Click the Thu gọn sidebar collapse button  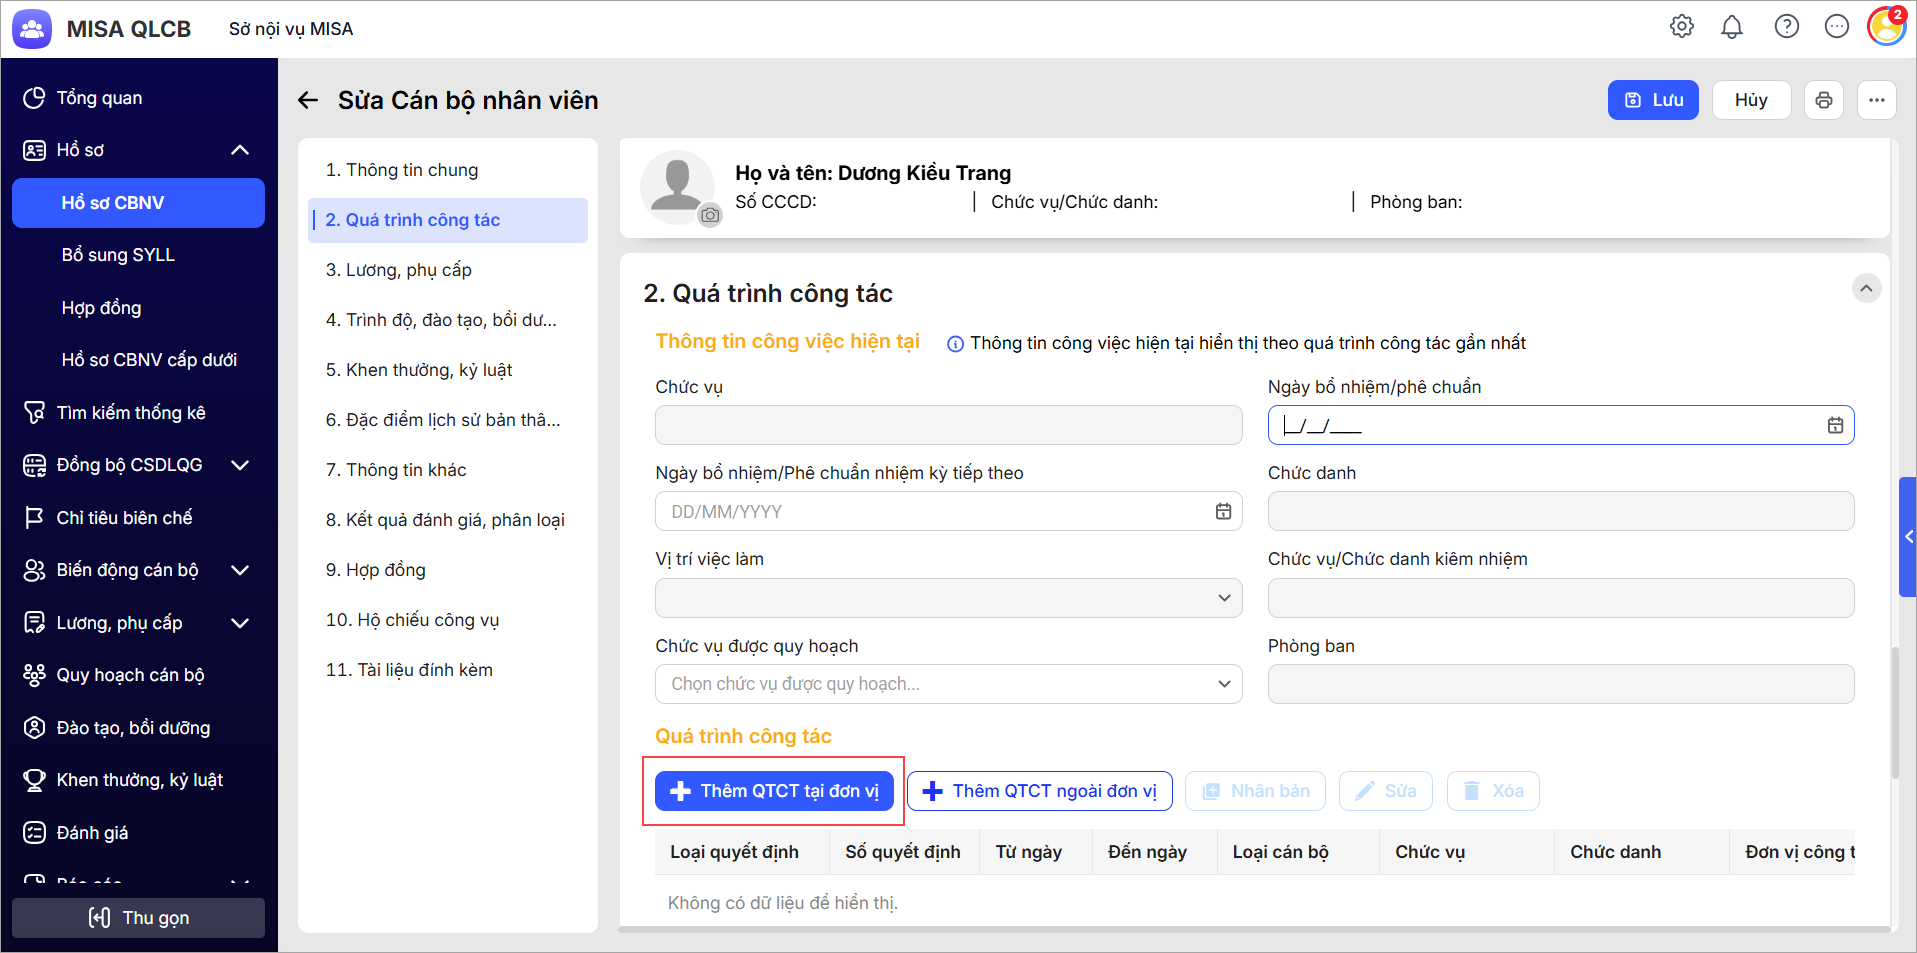(x=138, y=917)
